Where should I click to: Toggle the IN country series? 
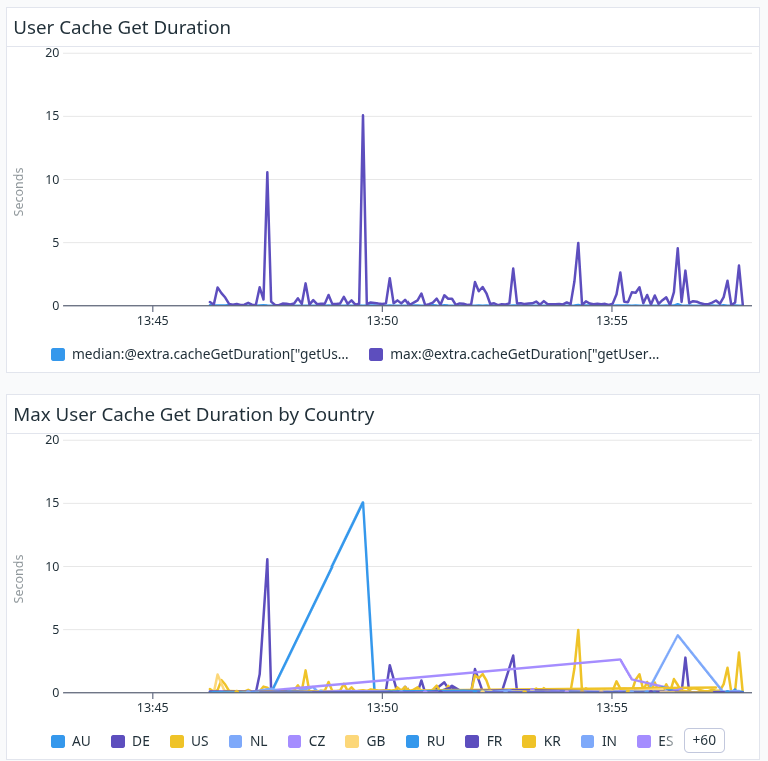(600, 741)
